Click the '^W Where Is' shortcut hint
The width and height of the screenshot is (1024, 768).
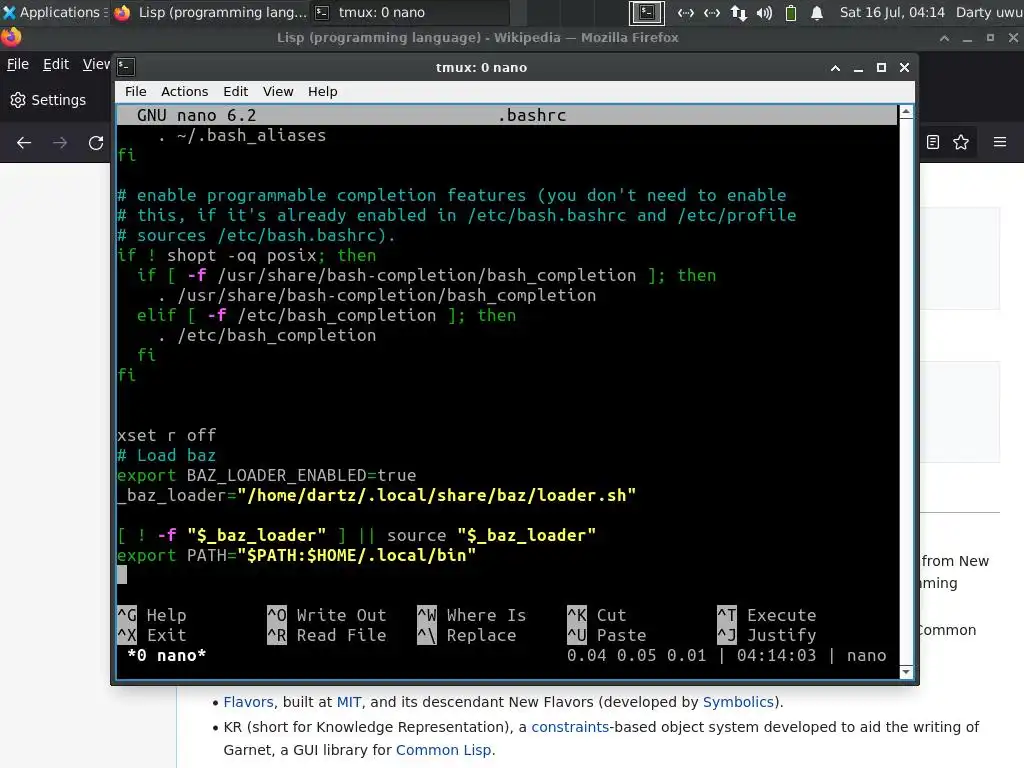472,615
